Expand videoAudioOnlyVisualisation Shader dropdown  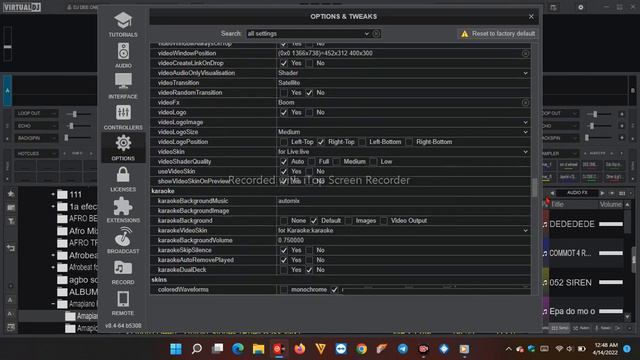click(x=525, y=73)
